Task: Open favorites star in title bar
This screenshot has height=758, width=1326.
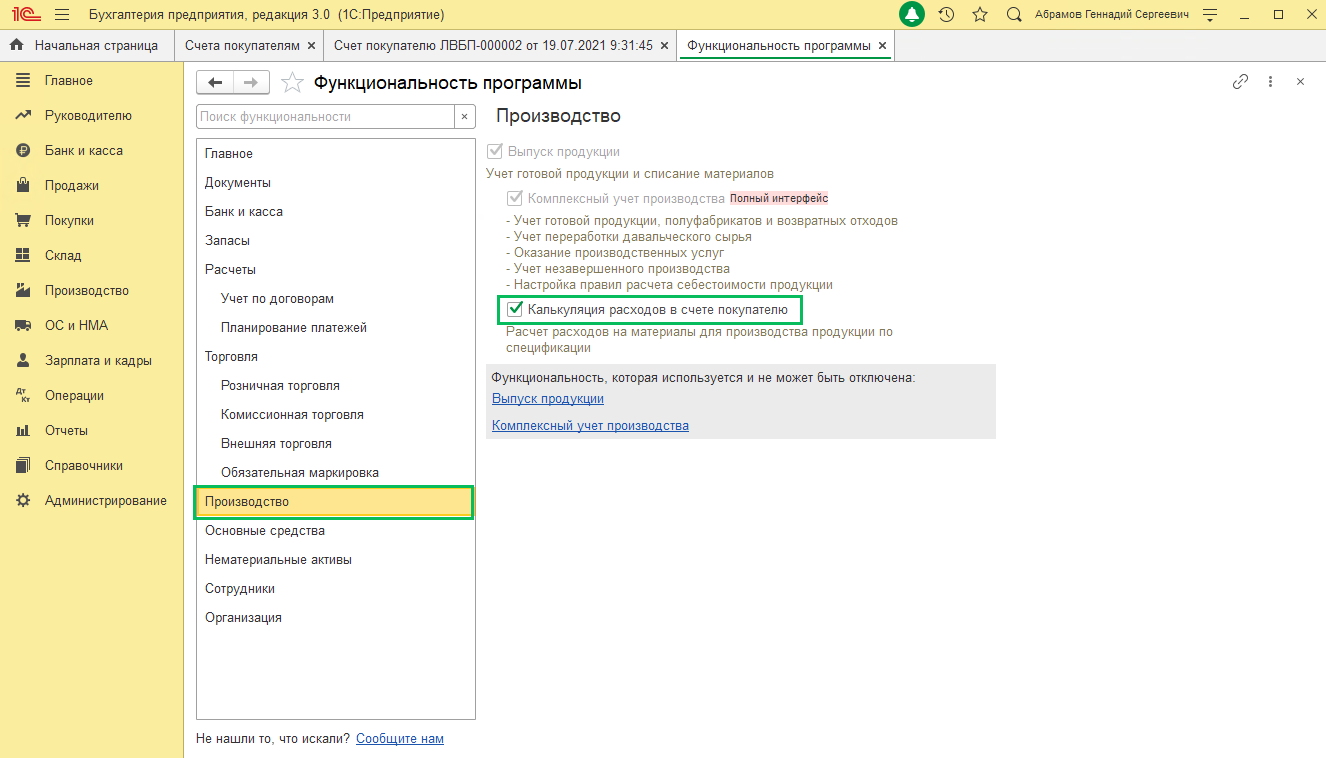Action: pos(980,15)
